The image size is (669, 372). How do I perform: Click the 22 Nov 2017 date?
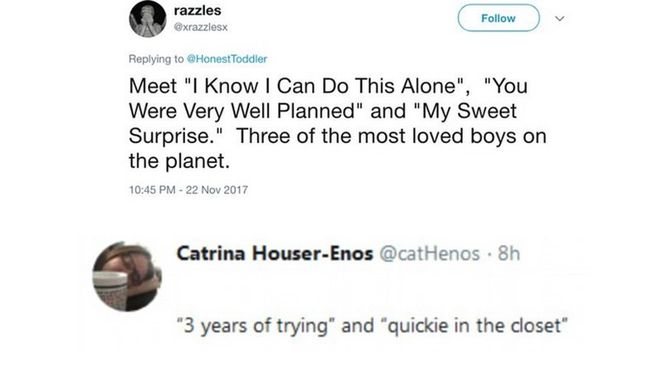[x=217, y=190]
